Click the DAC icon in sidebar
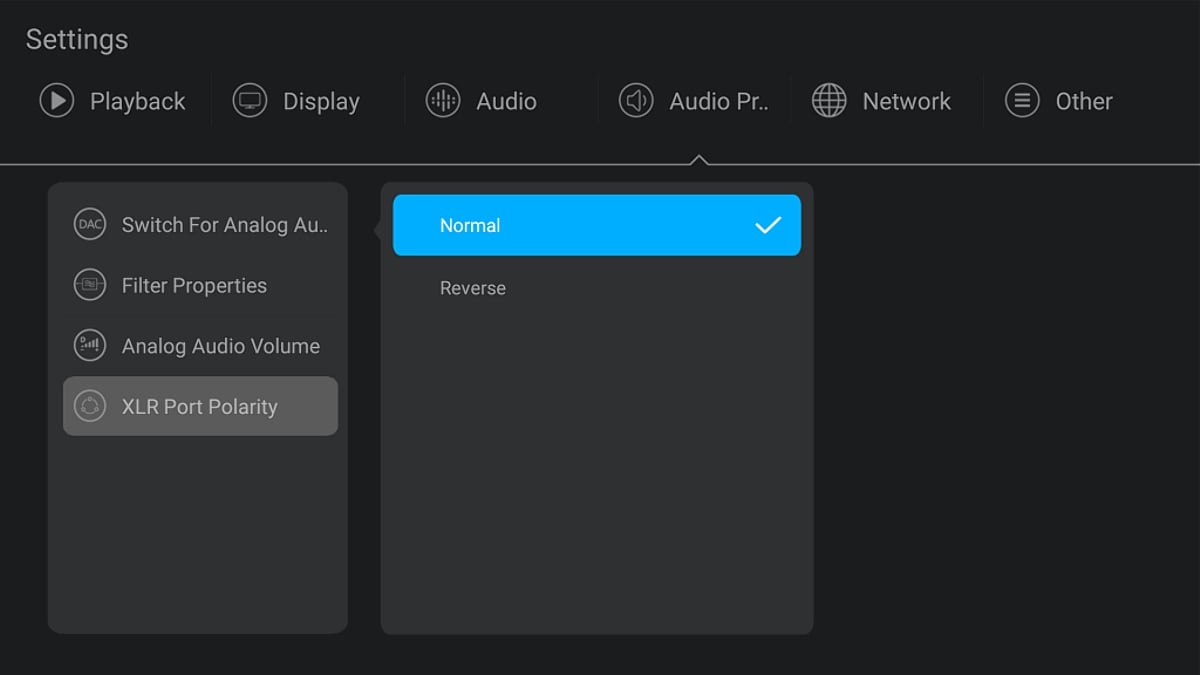Image resolution: width=1200 pixels, height=675 pixels. click(90, 225)
